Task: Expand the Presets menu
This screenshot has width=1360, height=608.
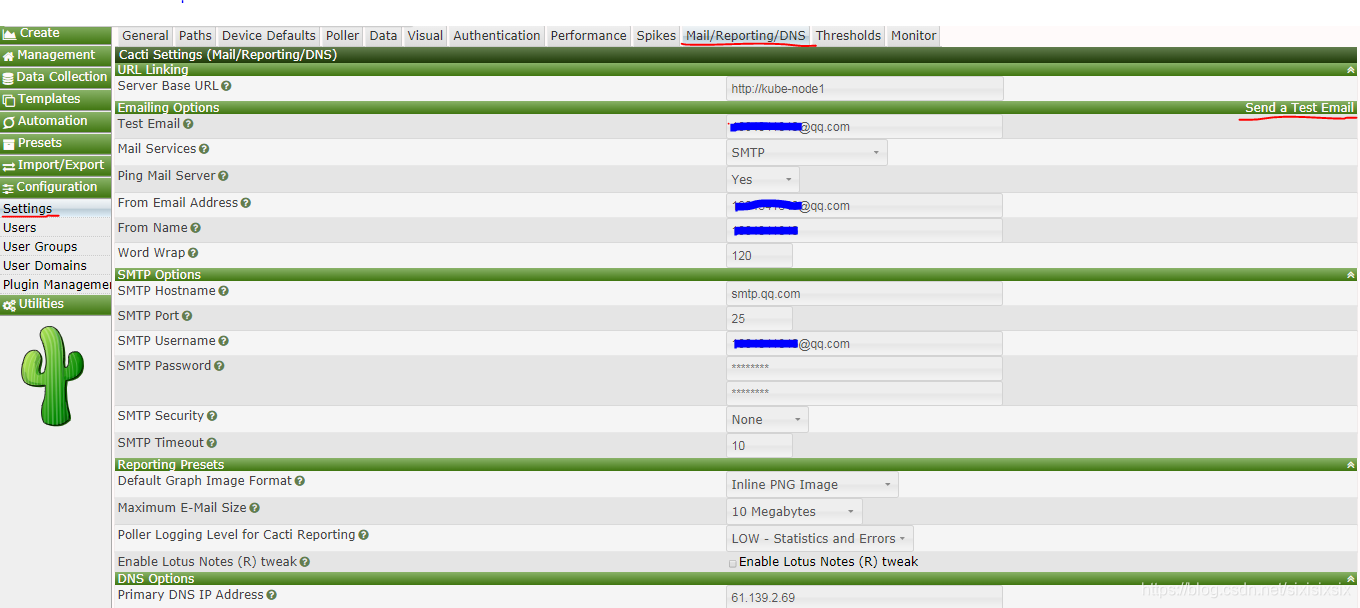Action: [x=56, y=143]
